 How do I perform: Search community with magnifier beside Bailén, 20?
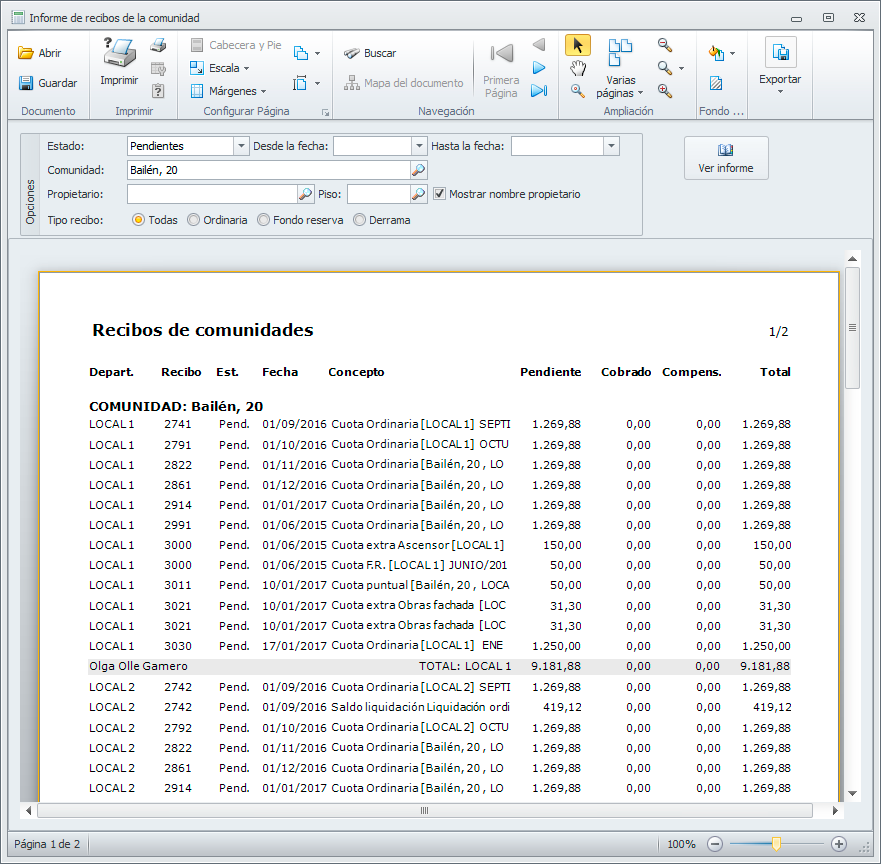(419, 170)
